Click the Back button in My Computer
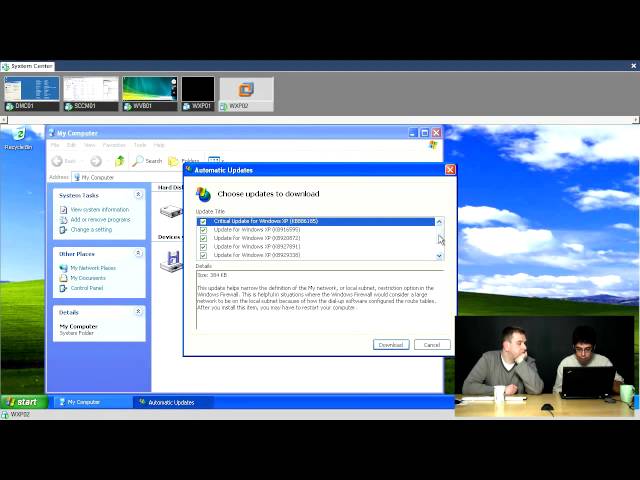Viewport: 640px width, 480px height. [x=64, y=161]
